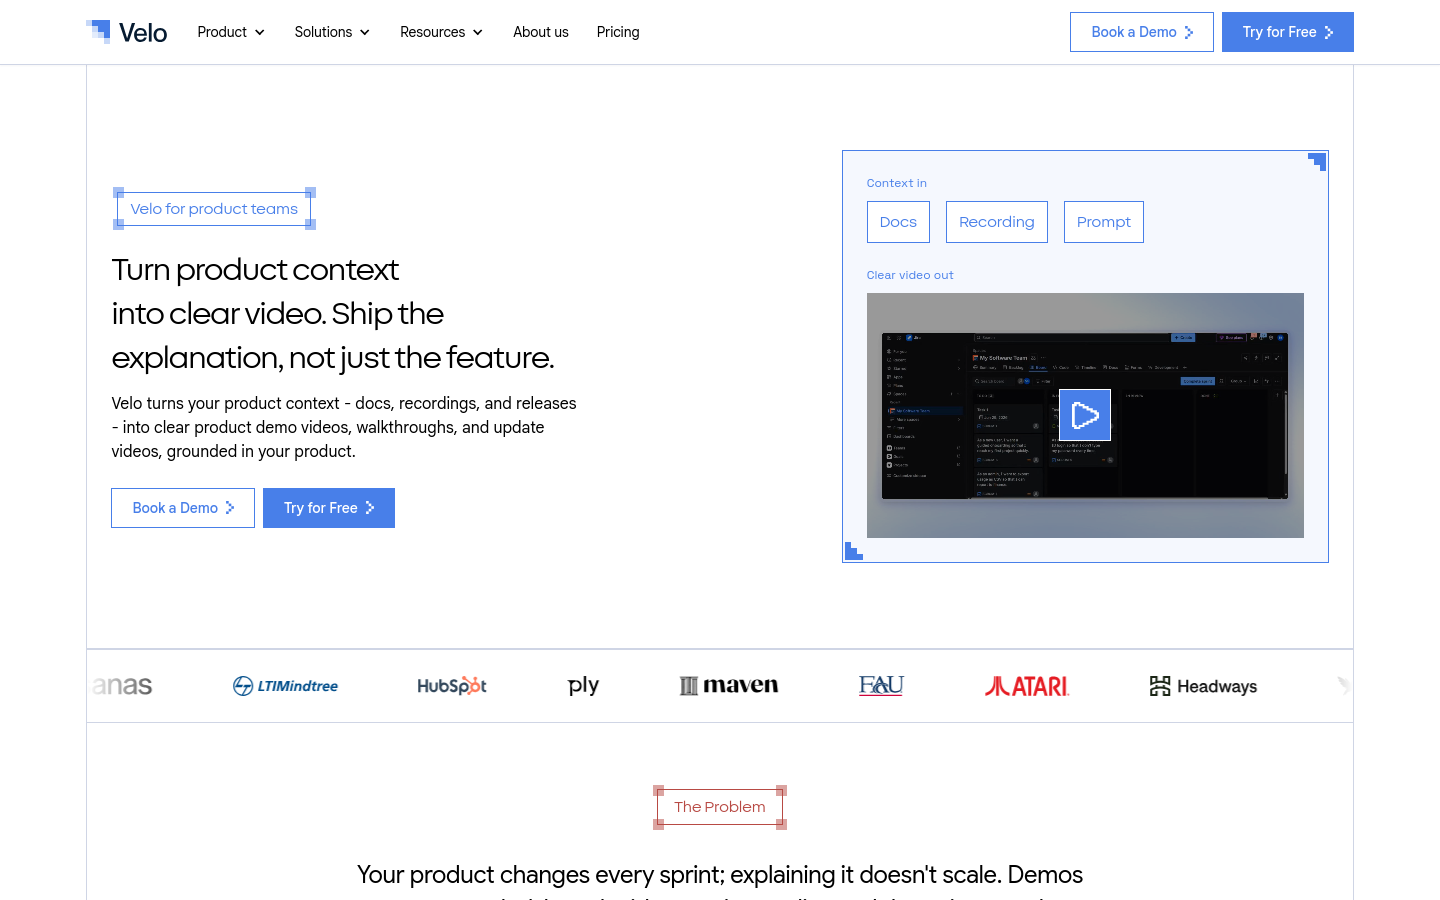Click Book a Demo in header
This screenshot has height=900, width=1440.
point(1142,32)
